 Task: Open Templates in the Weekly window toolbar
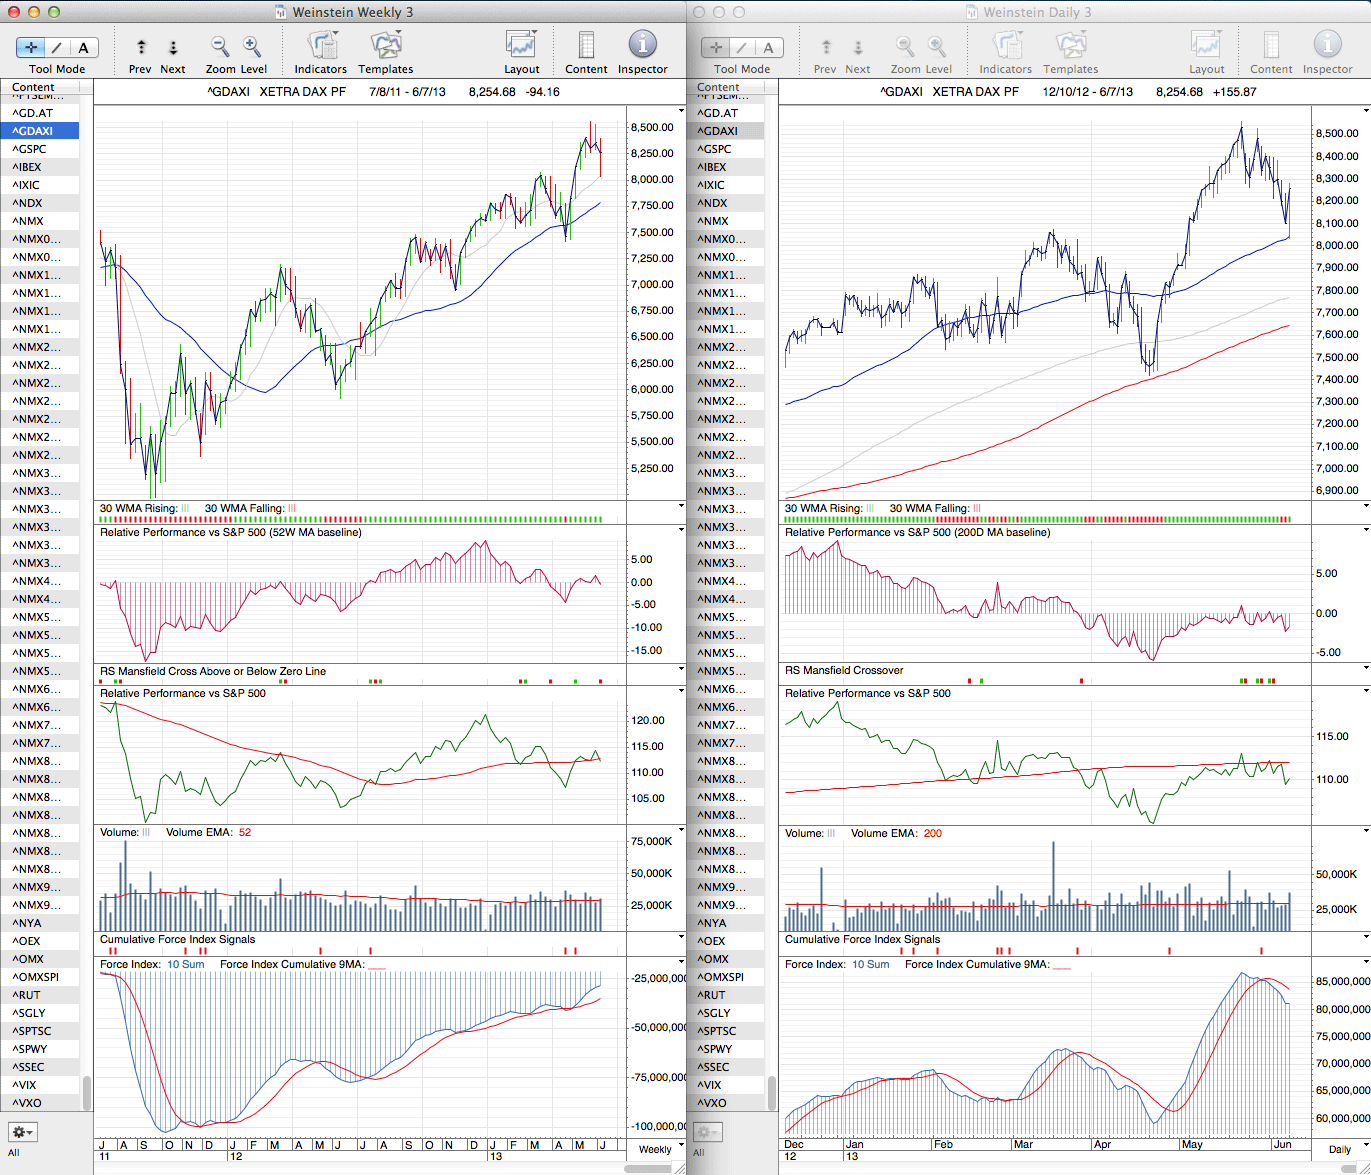coord(385,46)
